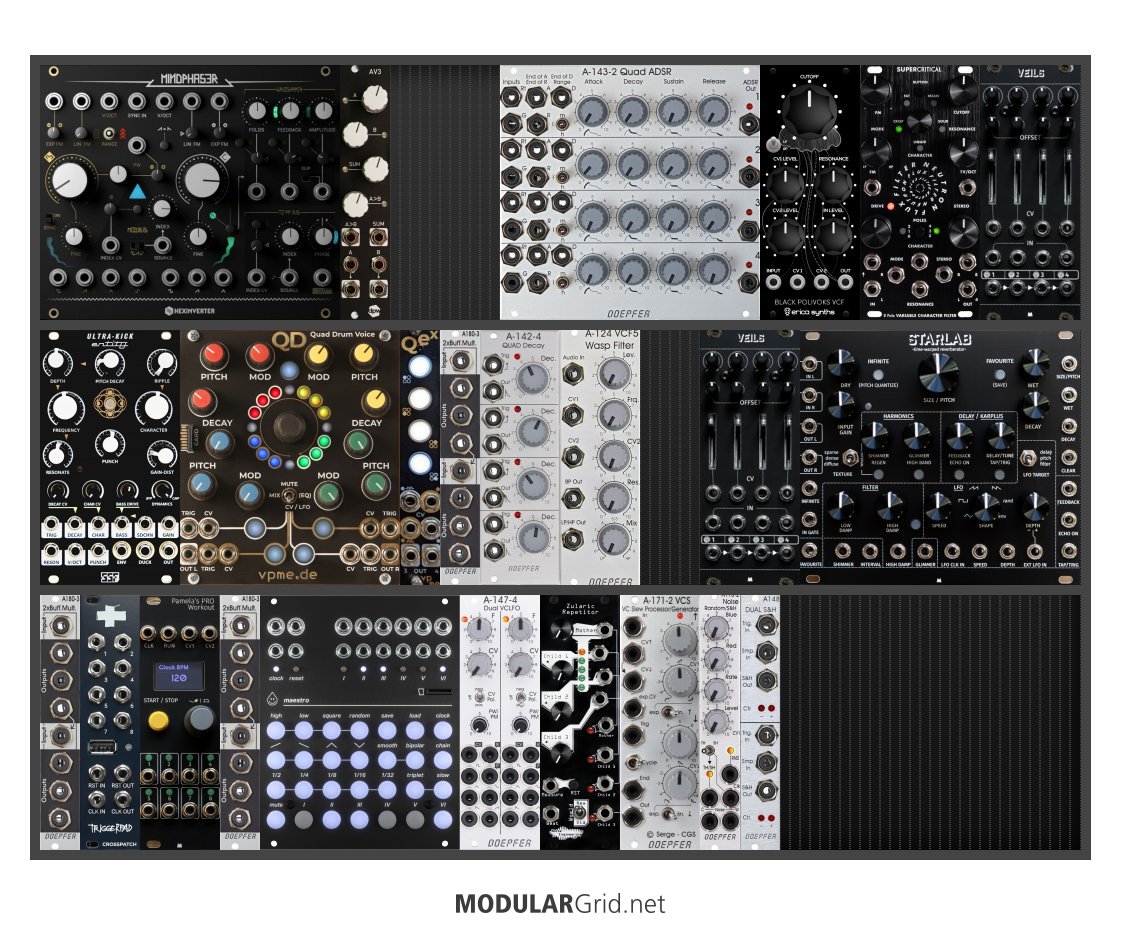Open the Starlab reverberator module
This screenshot has height=925, width=1121.
(x=940, y=457)
